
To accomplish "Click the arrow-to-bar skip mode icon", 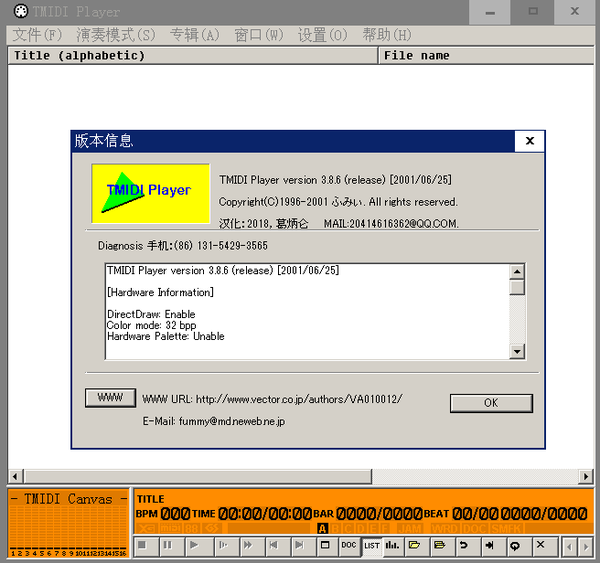I will (492, 546).
